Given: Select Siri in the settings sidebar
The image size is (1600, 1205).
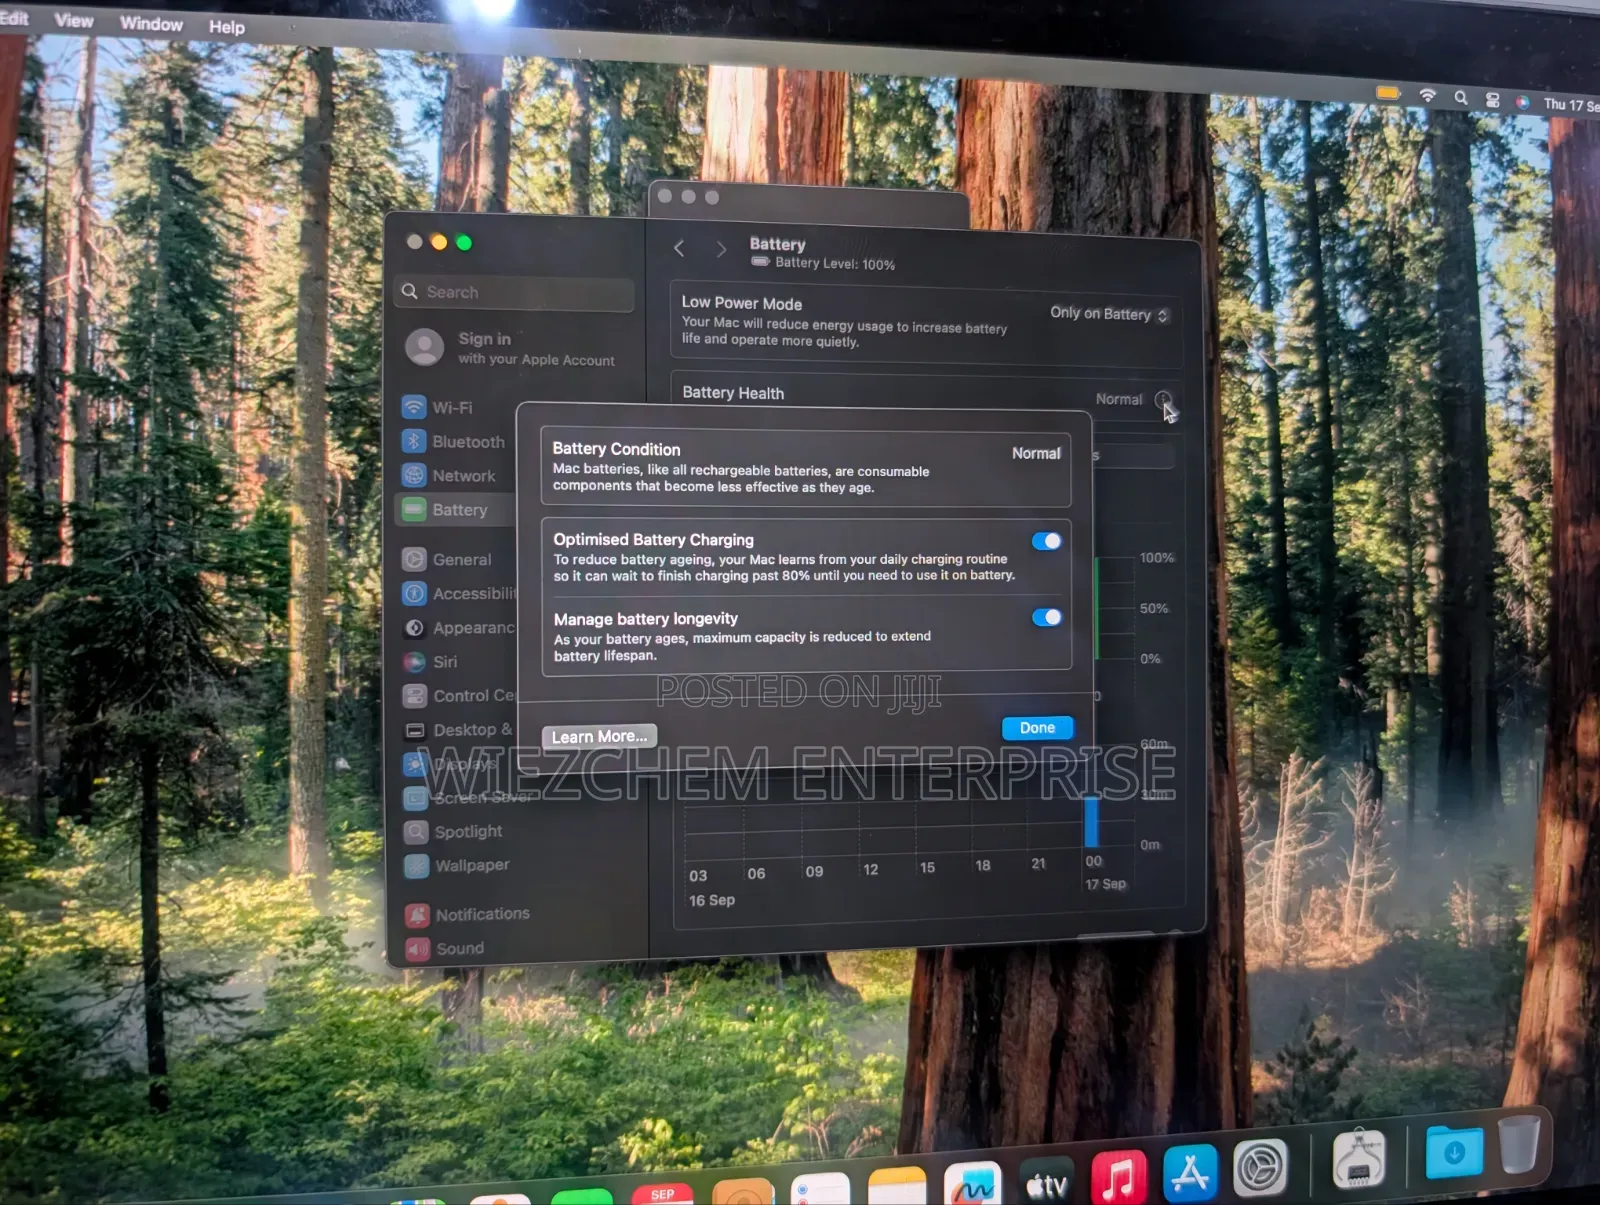Looking at the screenshot, I should point(430,661).
